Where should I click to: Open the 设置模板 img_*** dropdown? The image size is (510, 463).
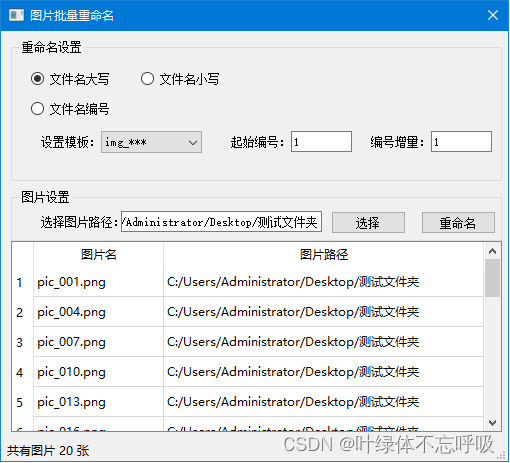coord(151,142)
